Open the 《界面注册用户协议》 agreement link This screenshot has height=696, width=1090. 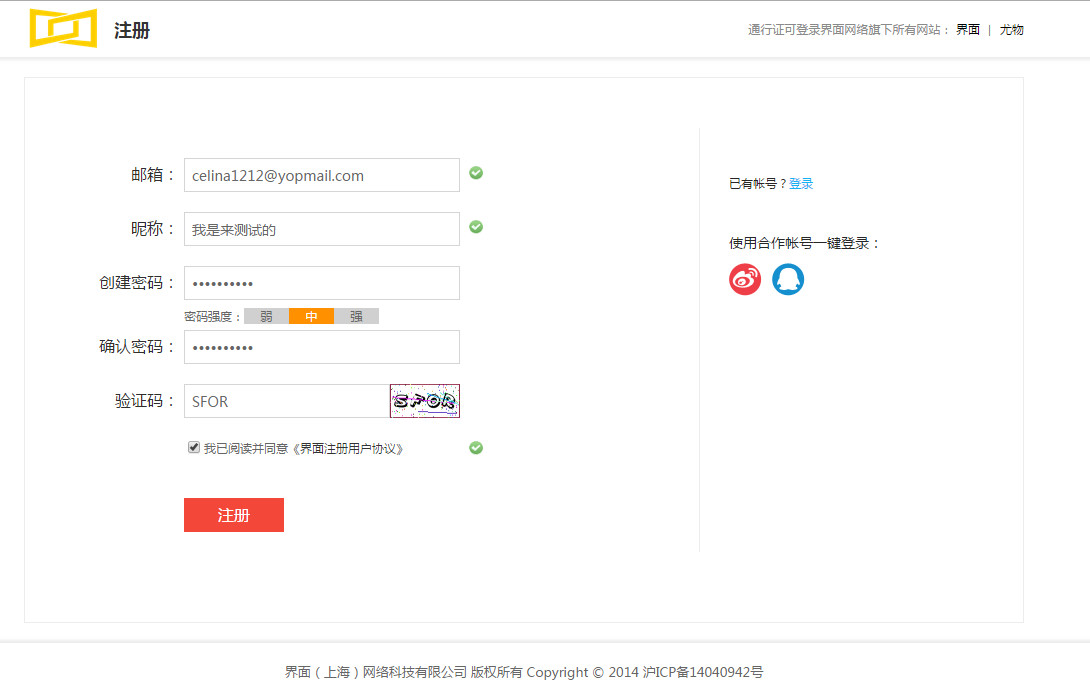coord(348,449)
